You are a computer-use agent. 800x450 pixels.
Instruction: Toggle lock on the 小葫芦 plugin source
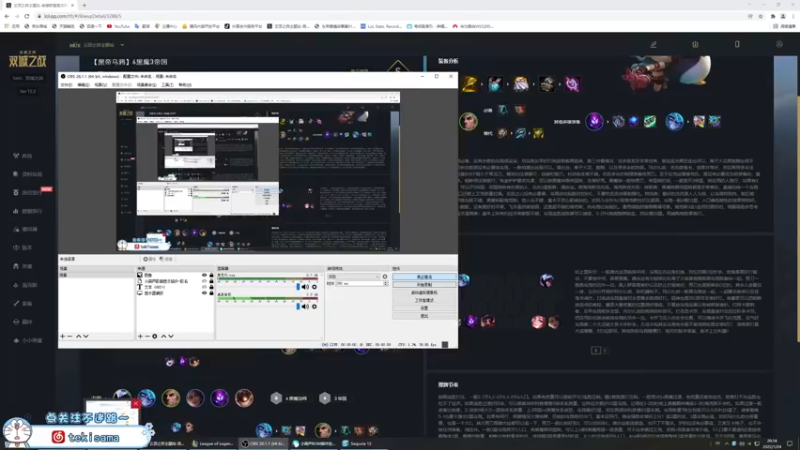point(211,281)
